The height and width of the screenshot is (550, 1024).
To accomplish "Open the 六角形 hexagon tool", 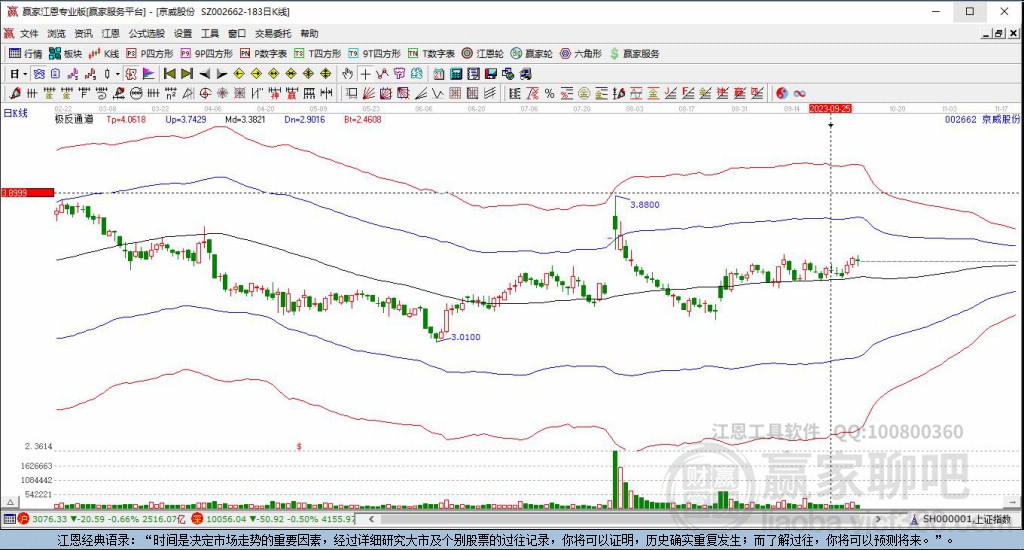I will coord(581,54).
